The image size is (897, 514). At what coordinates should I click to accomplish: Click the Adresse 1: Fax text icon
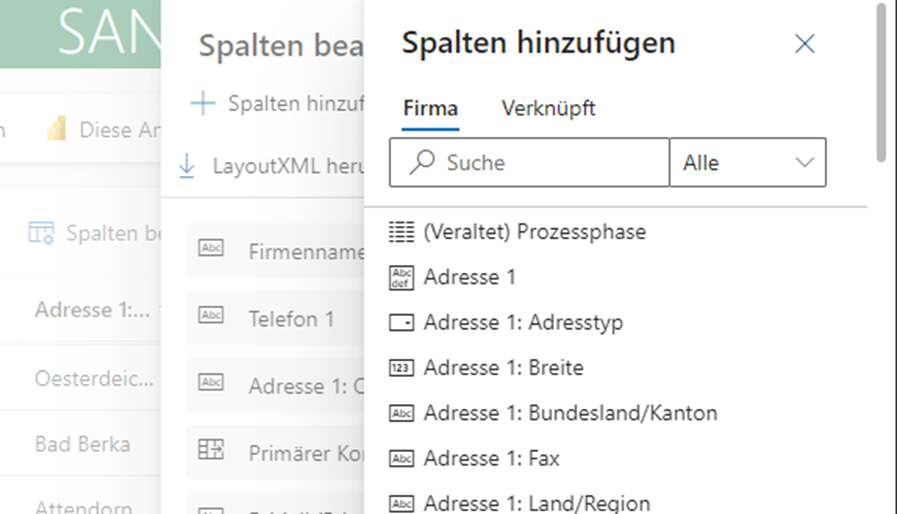click(x=401, y=459)
